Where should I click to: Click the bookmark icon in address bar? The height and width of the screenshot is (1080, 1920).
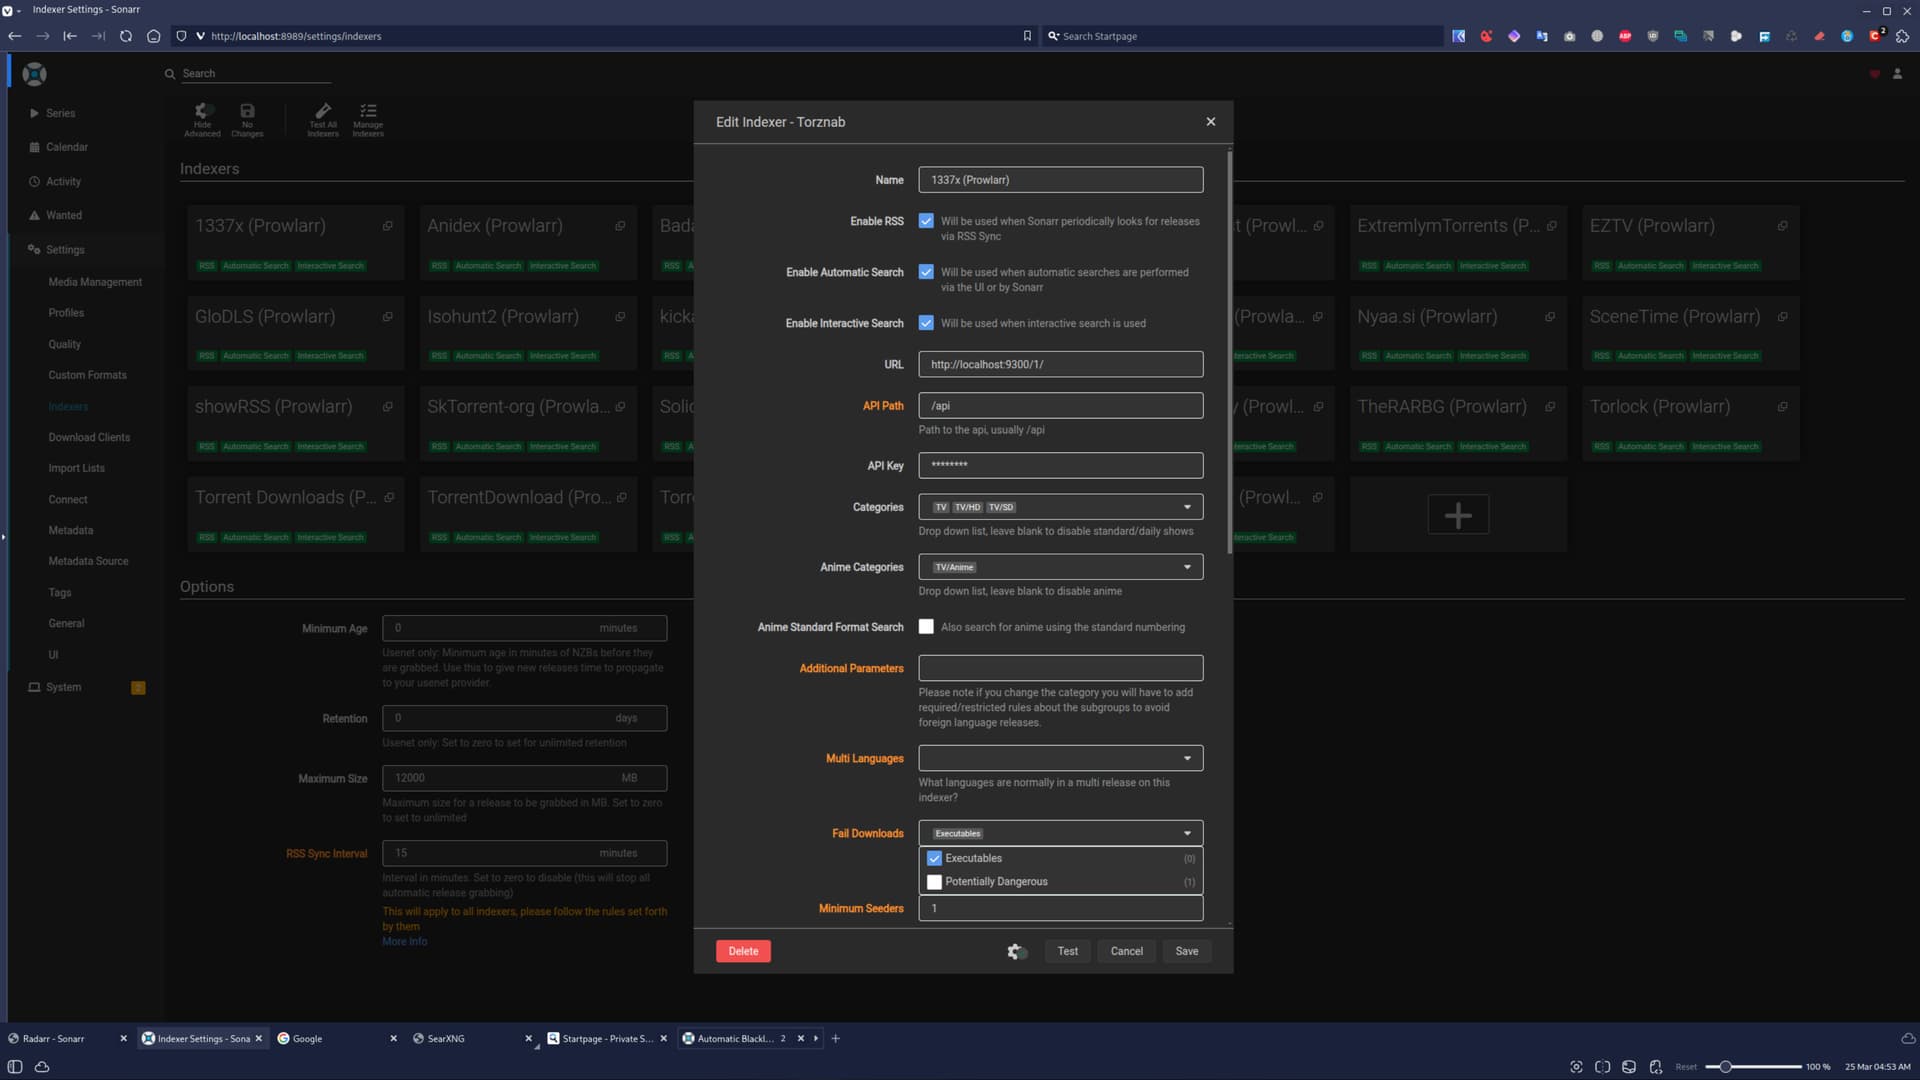click(x=1027, y=36)
